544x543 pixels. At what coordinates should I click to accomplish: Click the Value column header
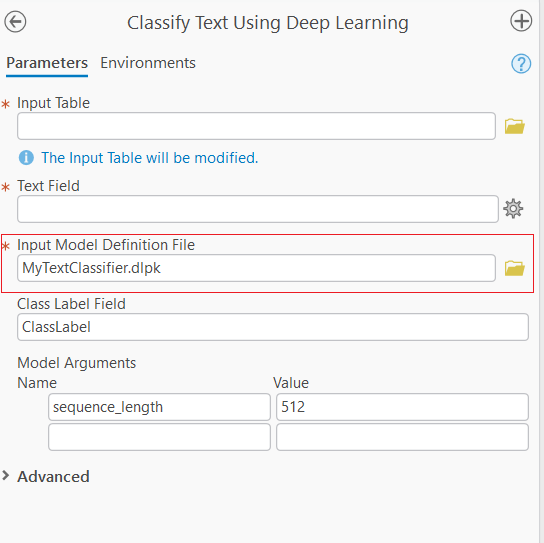[x=291, y=383]
